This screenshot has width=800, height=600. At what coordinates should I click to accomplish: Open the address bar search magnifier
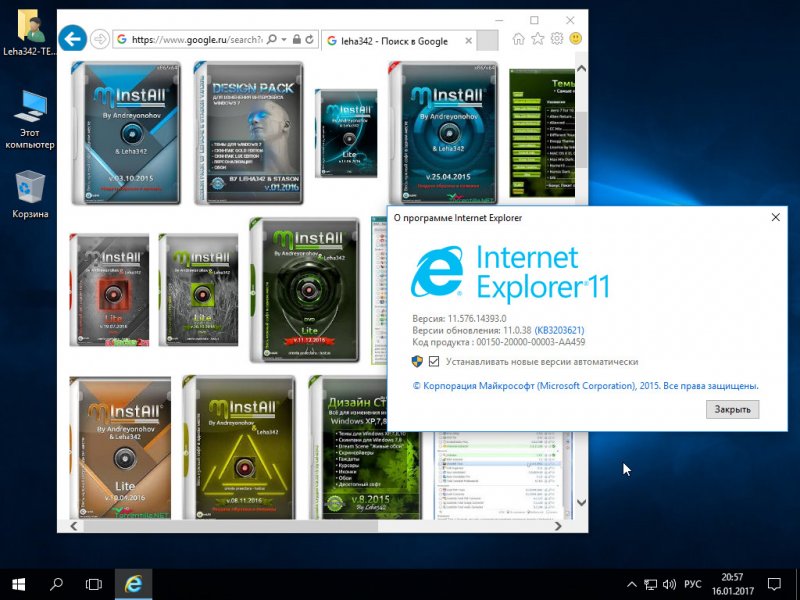(272, 39)
